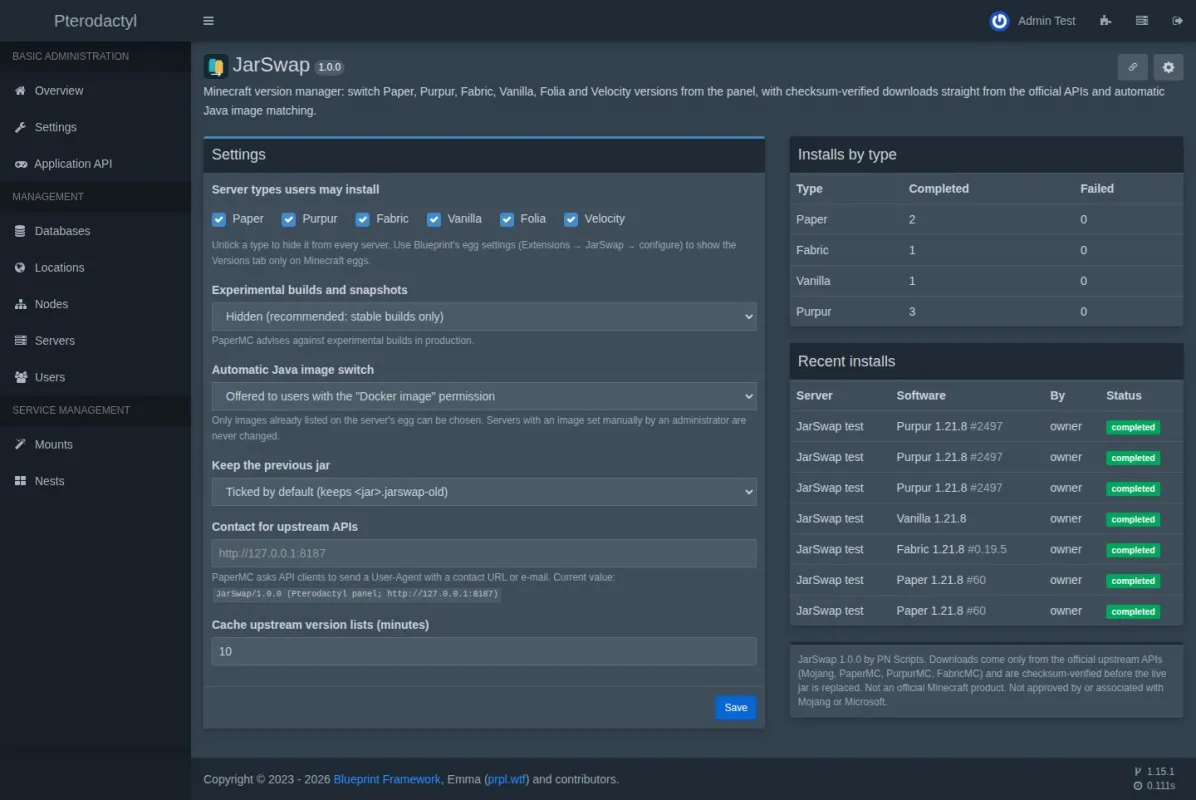The width and height of the screenshot is (1196, 800).
Task: Open the extensions puzzle-piece icon in header
Action: click(x=1105, y=21)
